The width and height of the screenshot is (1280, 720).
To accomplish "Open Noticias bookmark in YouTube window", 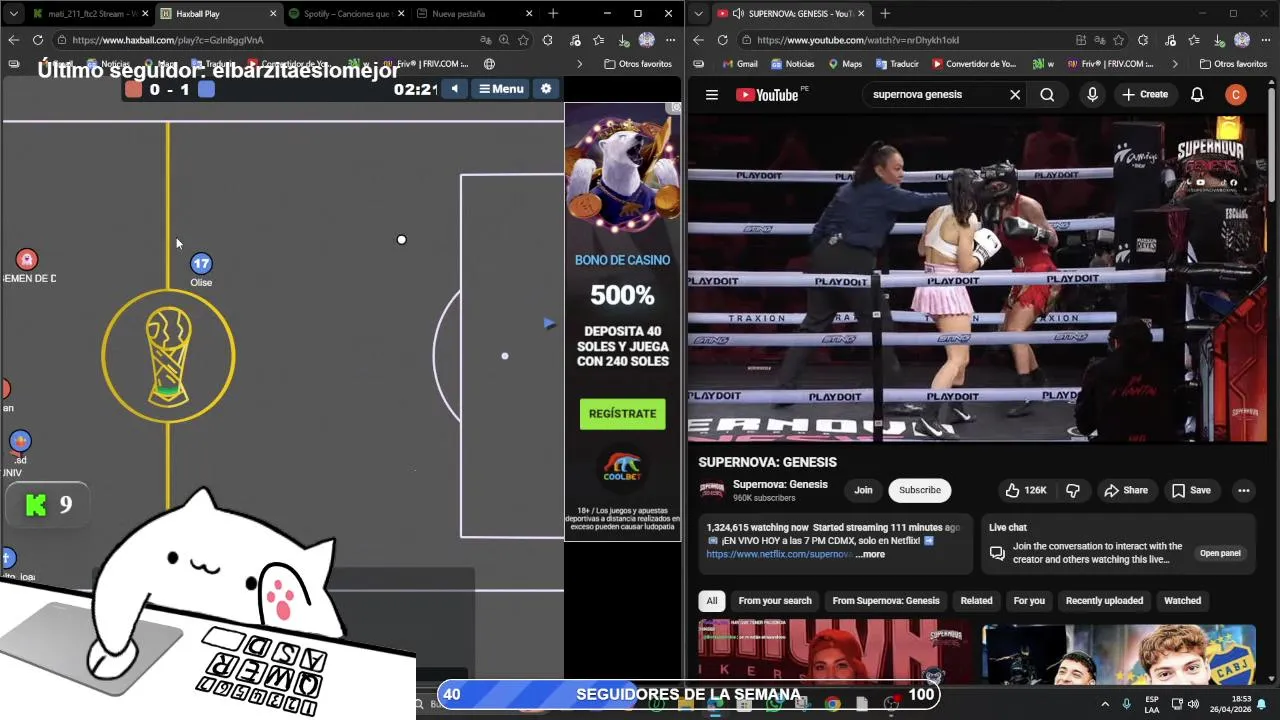I will coord(792,64).
